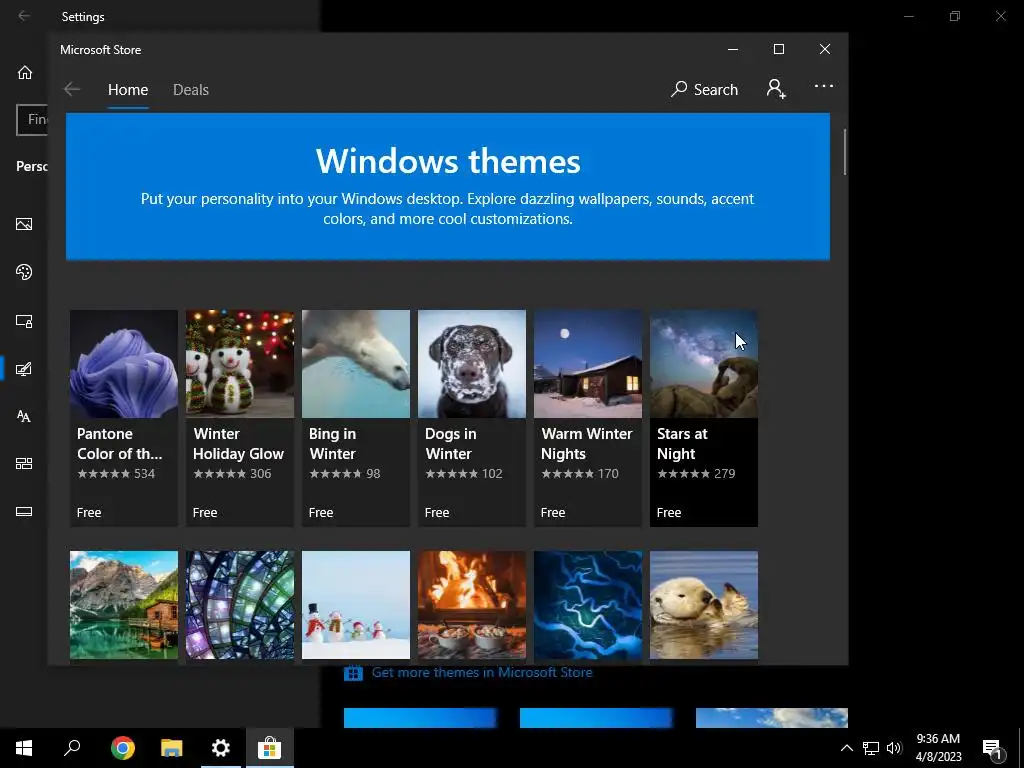The image size is (1024, 768).
Task: Select the blue lightning theme image
Action: click(588, 605)
